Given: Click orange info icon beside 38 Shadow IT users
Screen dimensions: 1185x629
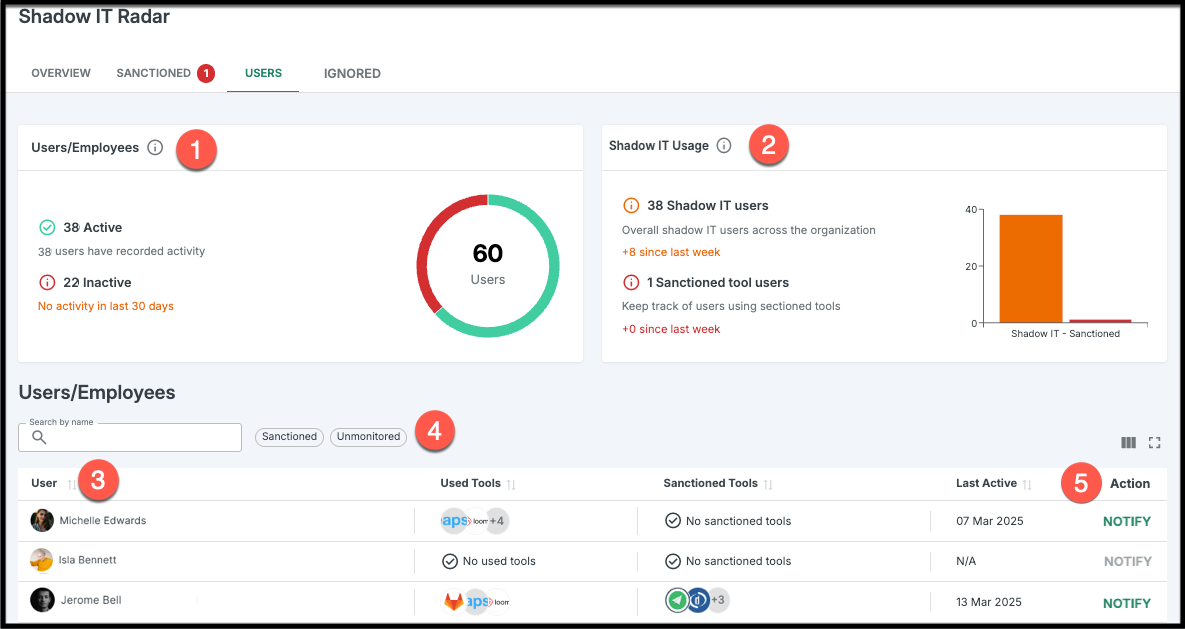Looking at the screenshot, I should 631,206.
